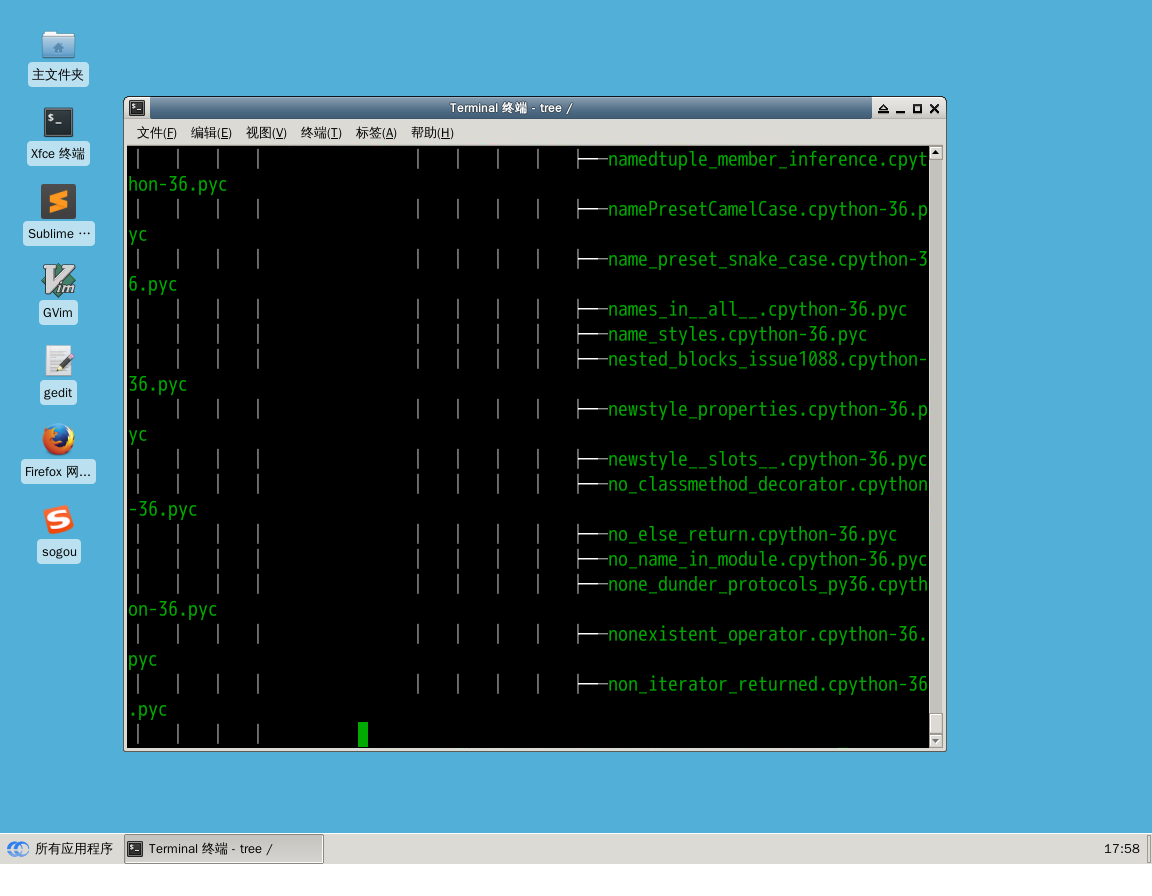Open the 所有应用程序 applications menu
The image size is (1152, 896).
pos(60,849)
